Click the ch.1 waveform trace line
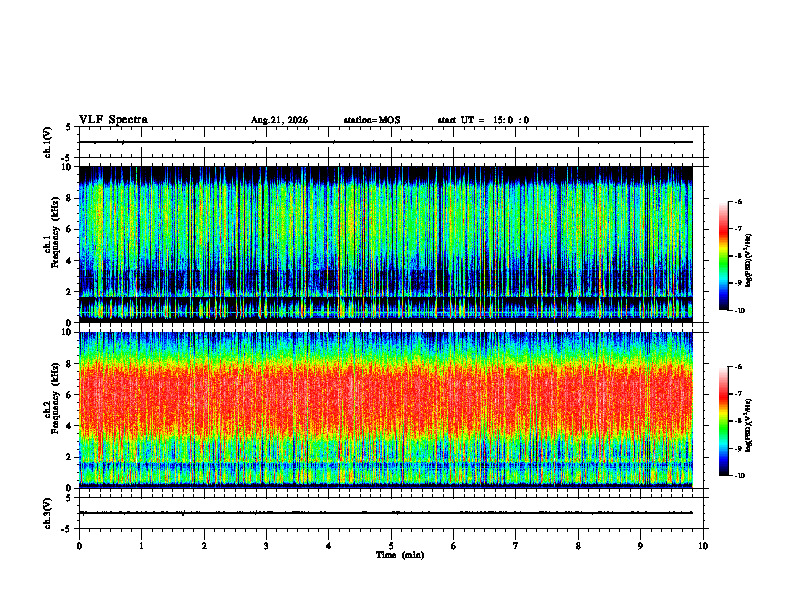792x612 pixels. point(385,142)
